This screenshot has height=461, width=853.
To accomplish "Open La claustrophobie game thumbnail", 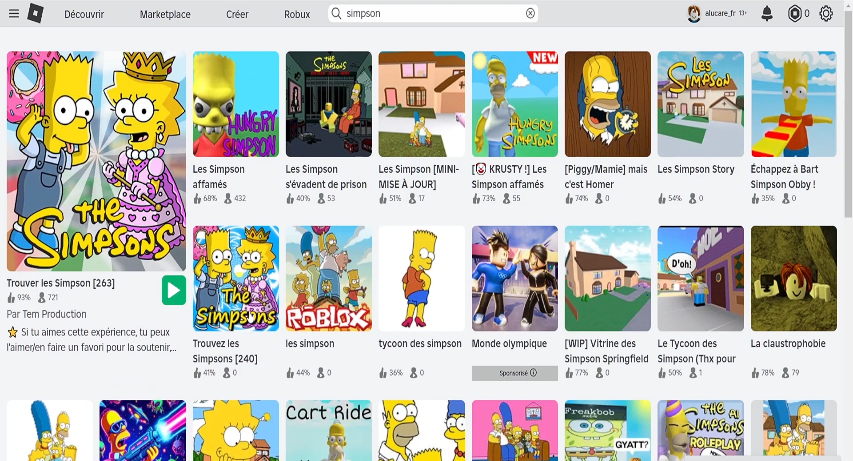I will [x=793, y=278].
